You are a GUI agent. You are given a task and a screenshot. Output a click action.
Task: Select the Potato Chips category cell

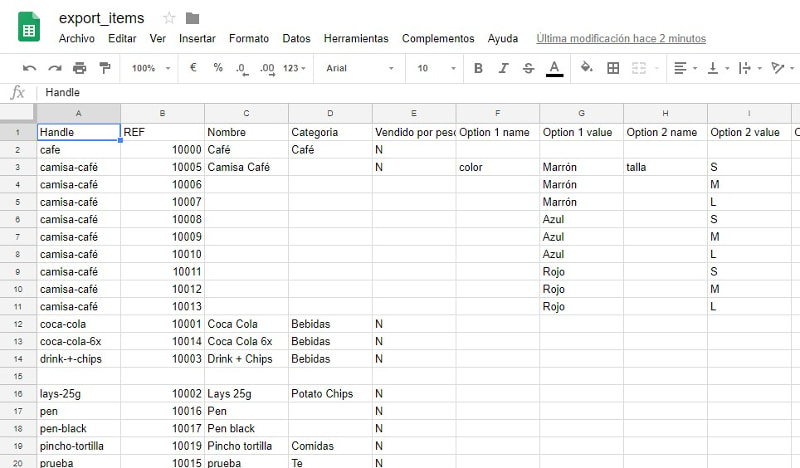[330, 393]
